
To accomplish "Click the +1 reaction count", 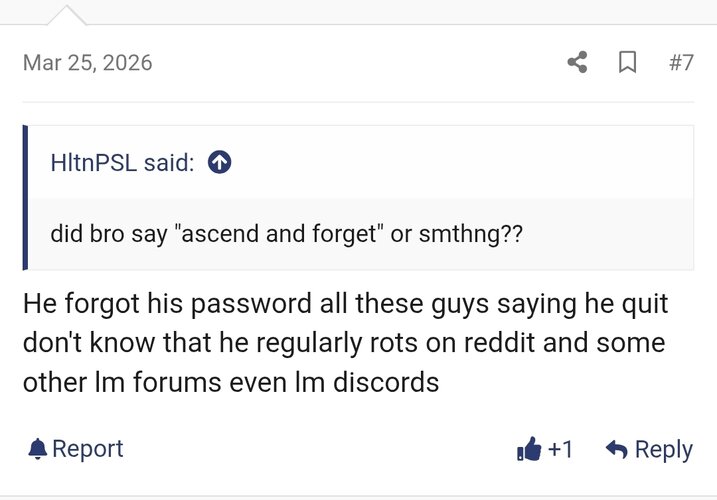I will tap(560, 450).
